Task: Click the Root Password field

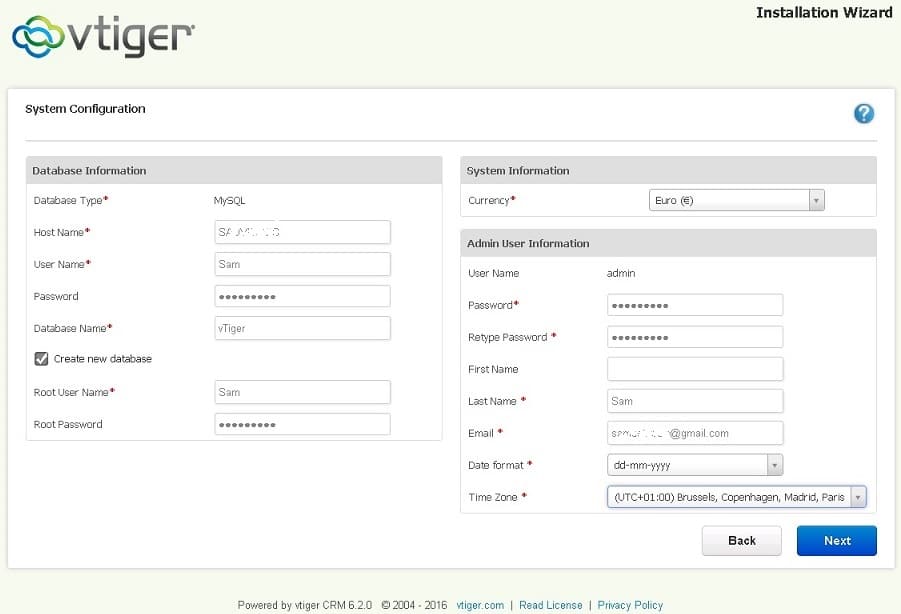Action: tap(302, 424)
